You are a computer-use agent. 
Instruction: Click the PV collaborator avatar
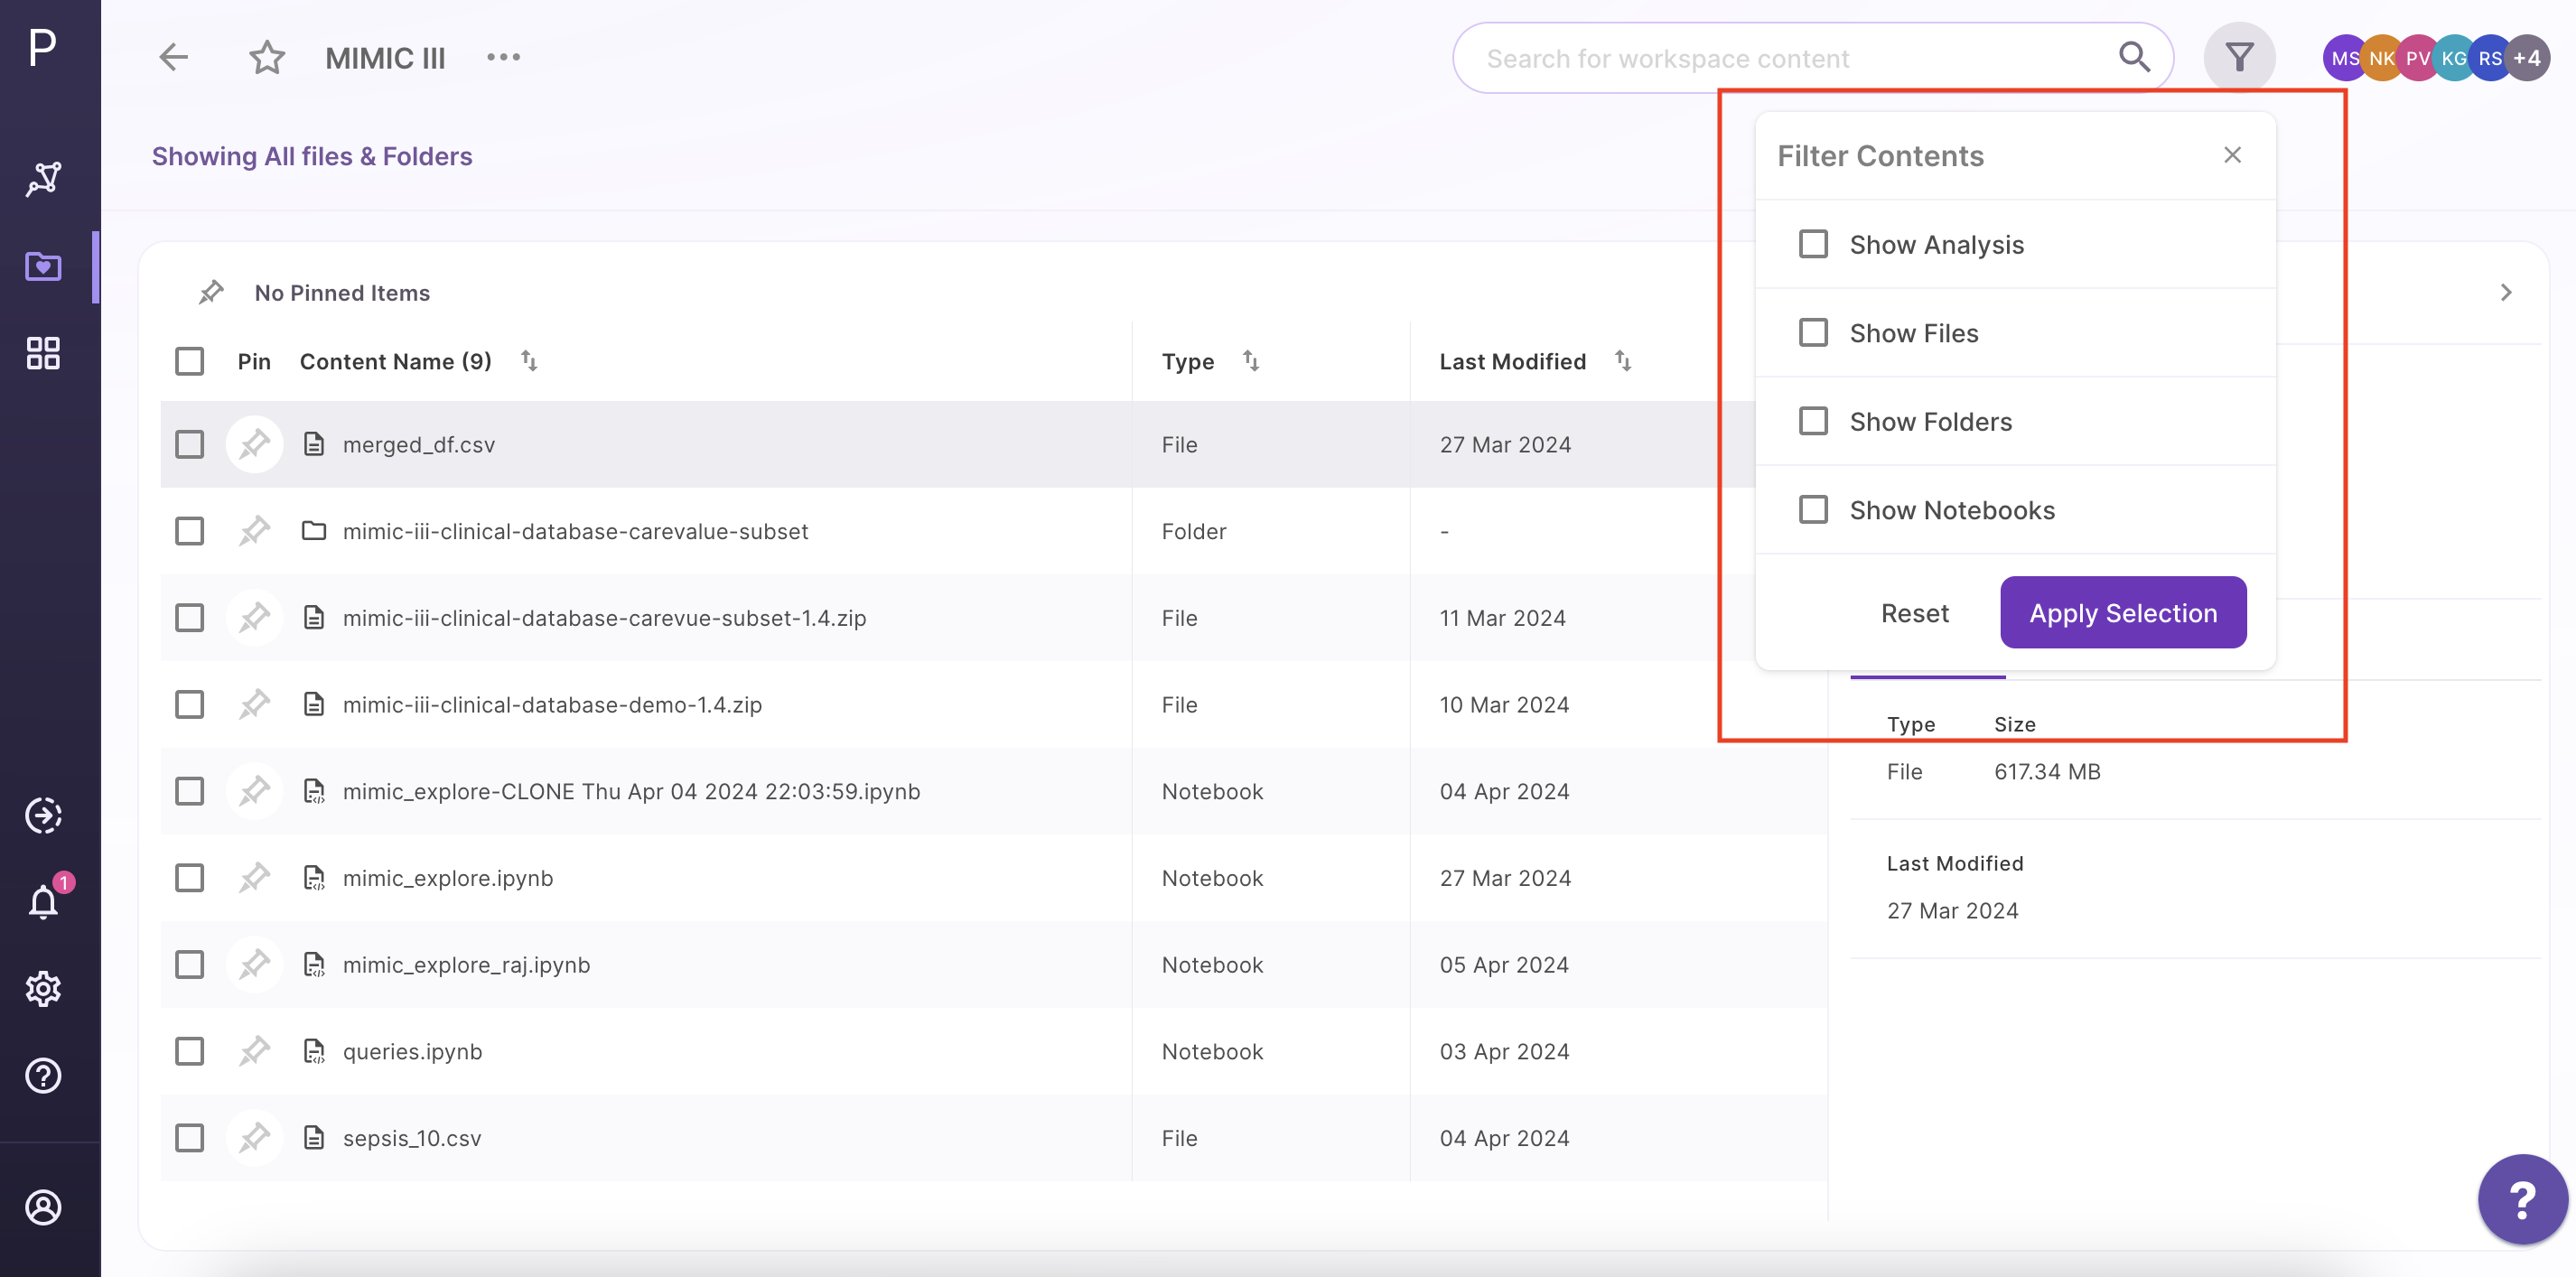pyautogui.click(x=2417, y=58)
